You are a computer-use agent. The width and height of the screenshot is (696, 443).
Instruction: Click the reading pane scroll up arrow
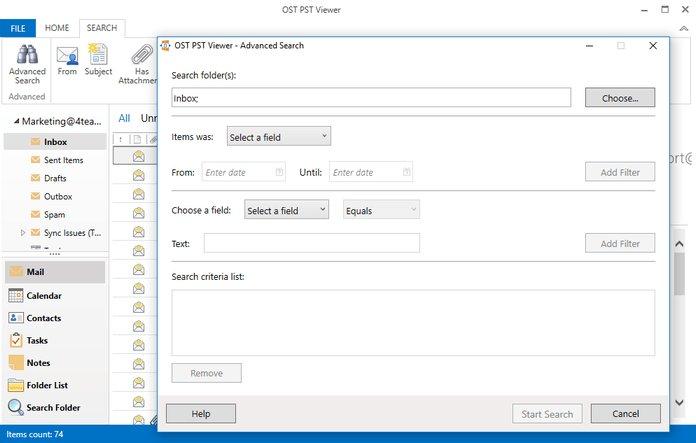(679, 244)
